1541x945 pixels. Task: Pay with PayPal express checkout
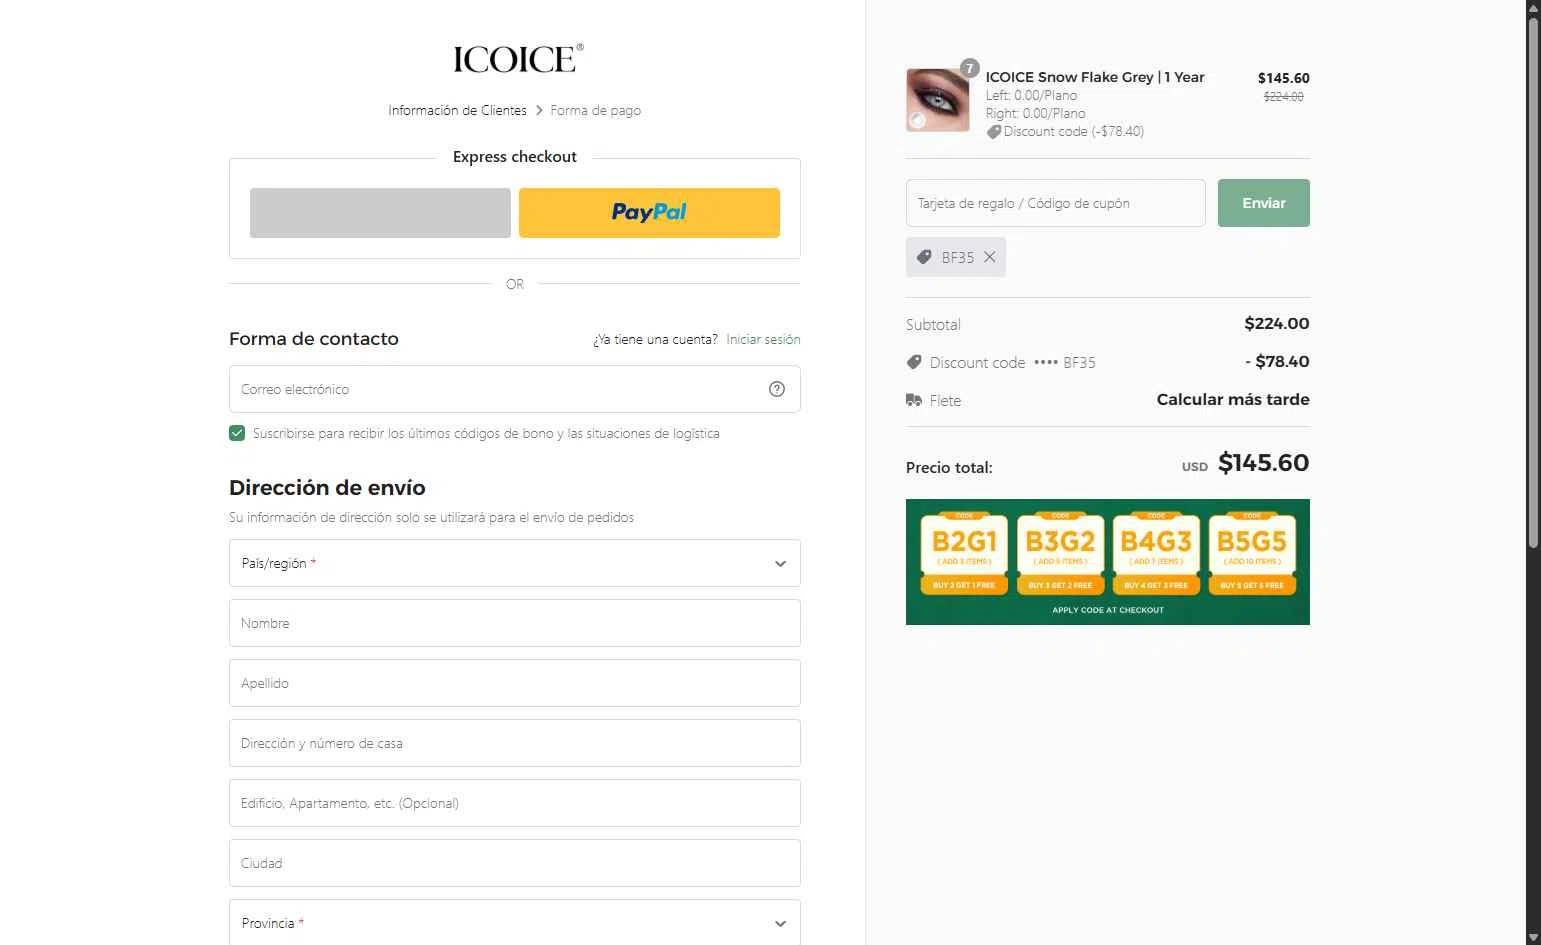pos(649,213)
